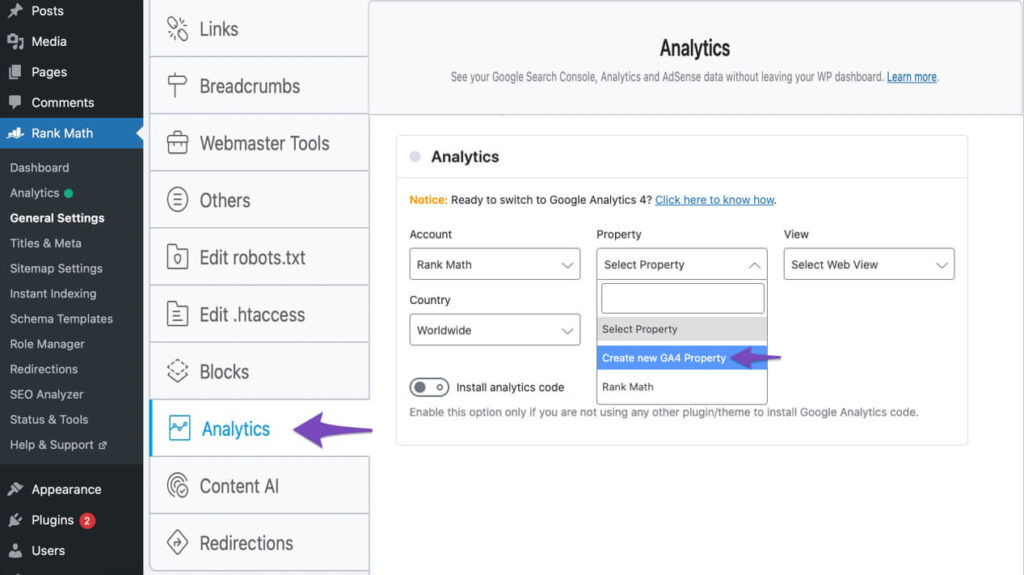Open the Others settings tab
The width and height of the screenshot is (1024, 575).
tap(259, 200)
